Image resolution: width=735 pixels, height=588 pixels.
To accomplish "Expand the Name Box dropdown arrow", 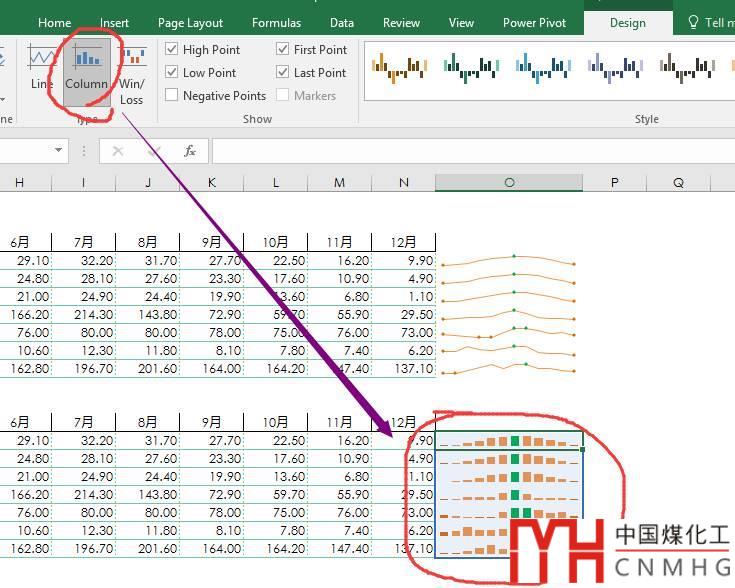I will tap(59, 151).
